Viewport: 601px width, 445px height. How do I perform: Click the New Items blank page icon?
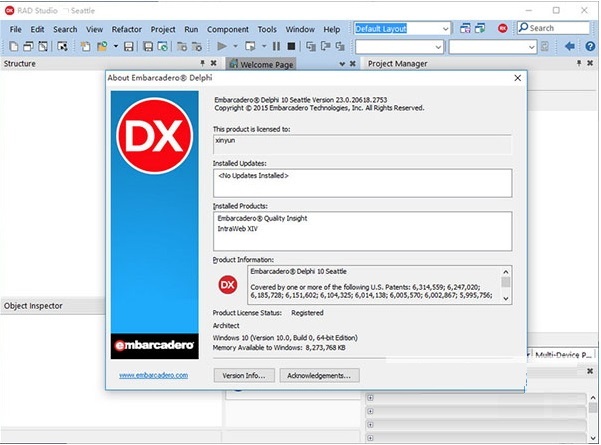click(x=13, y=46)
